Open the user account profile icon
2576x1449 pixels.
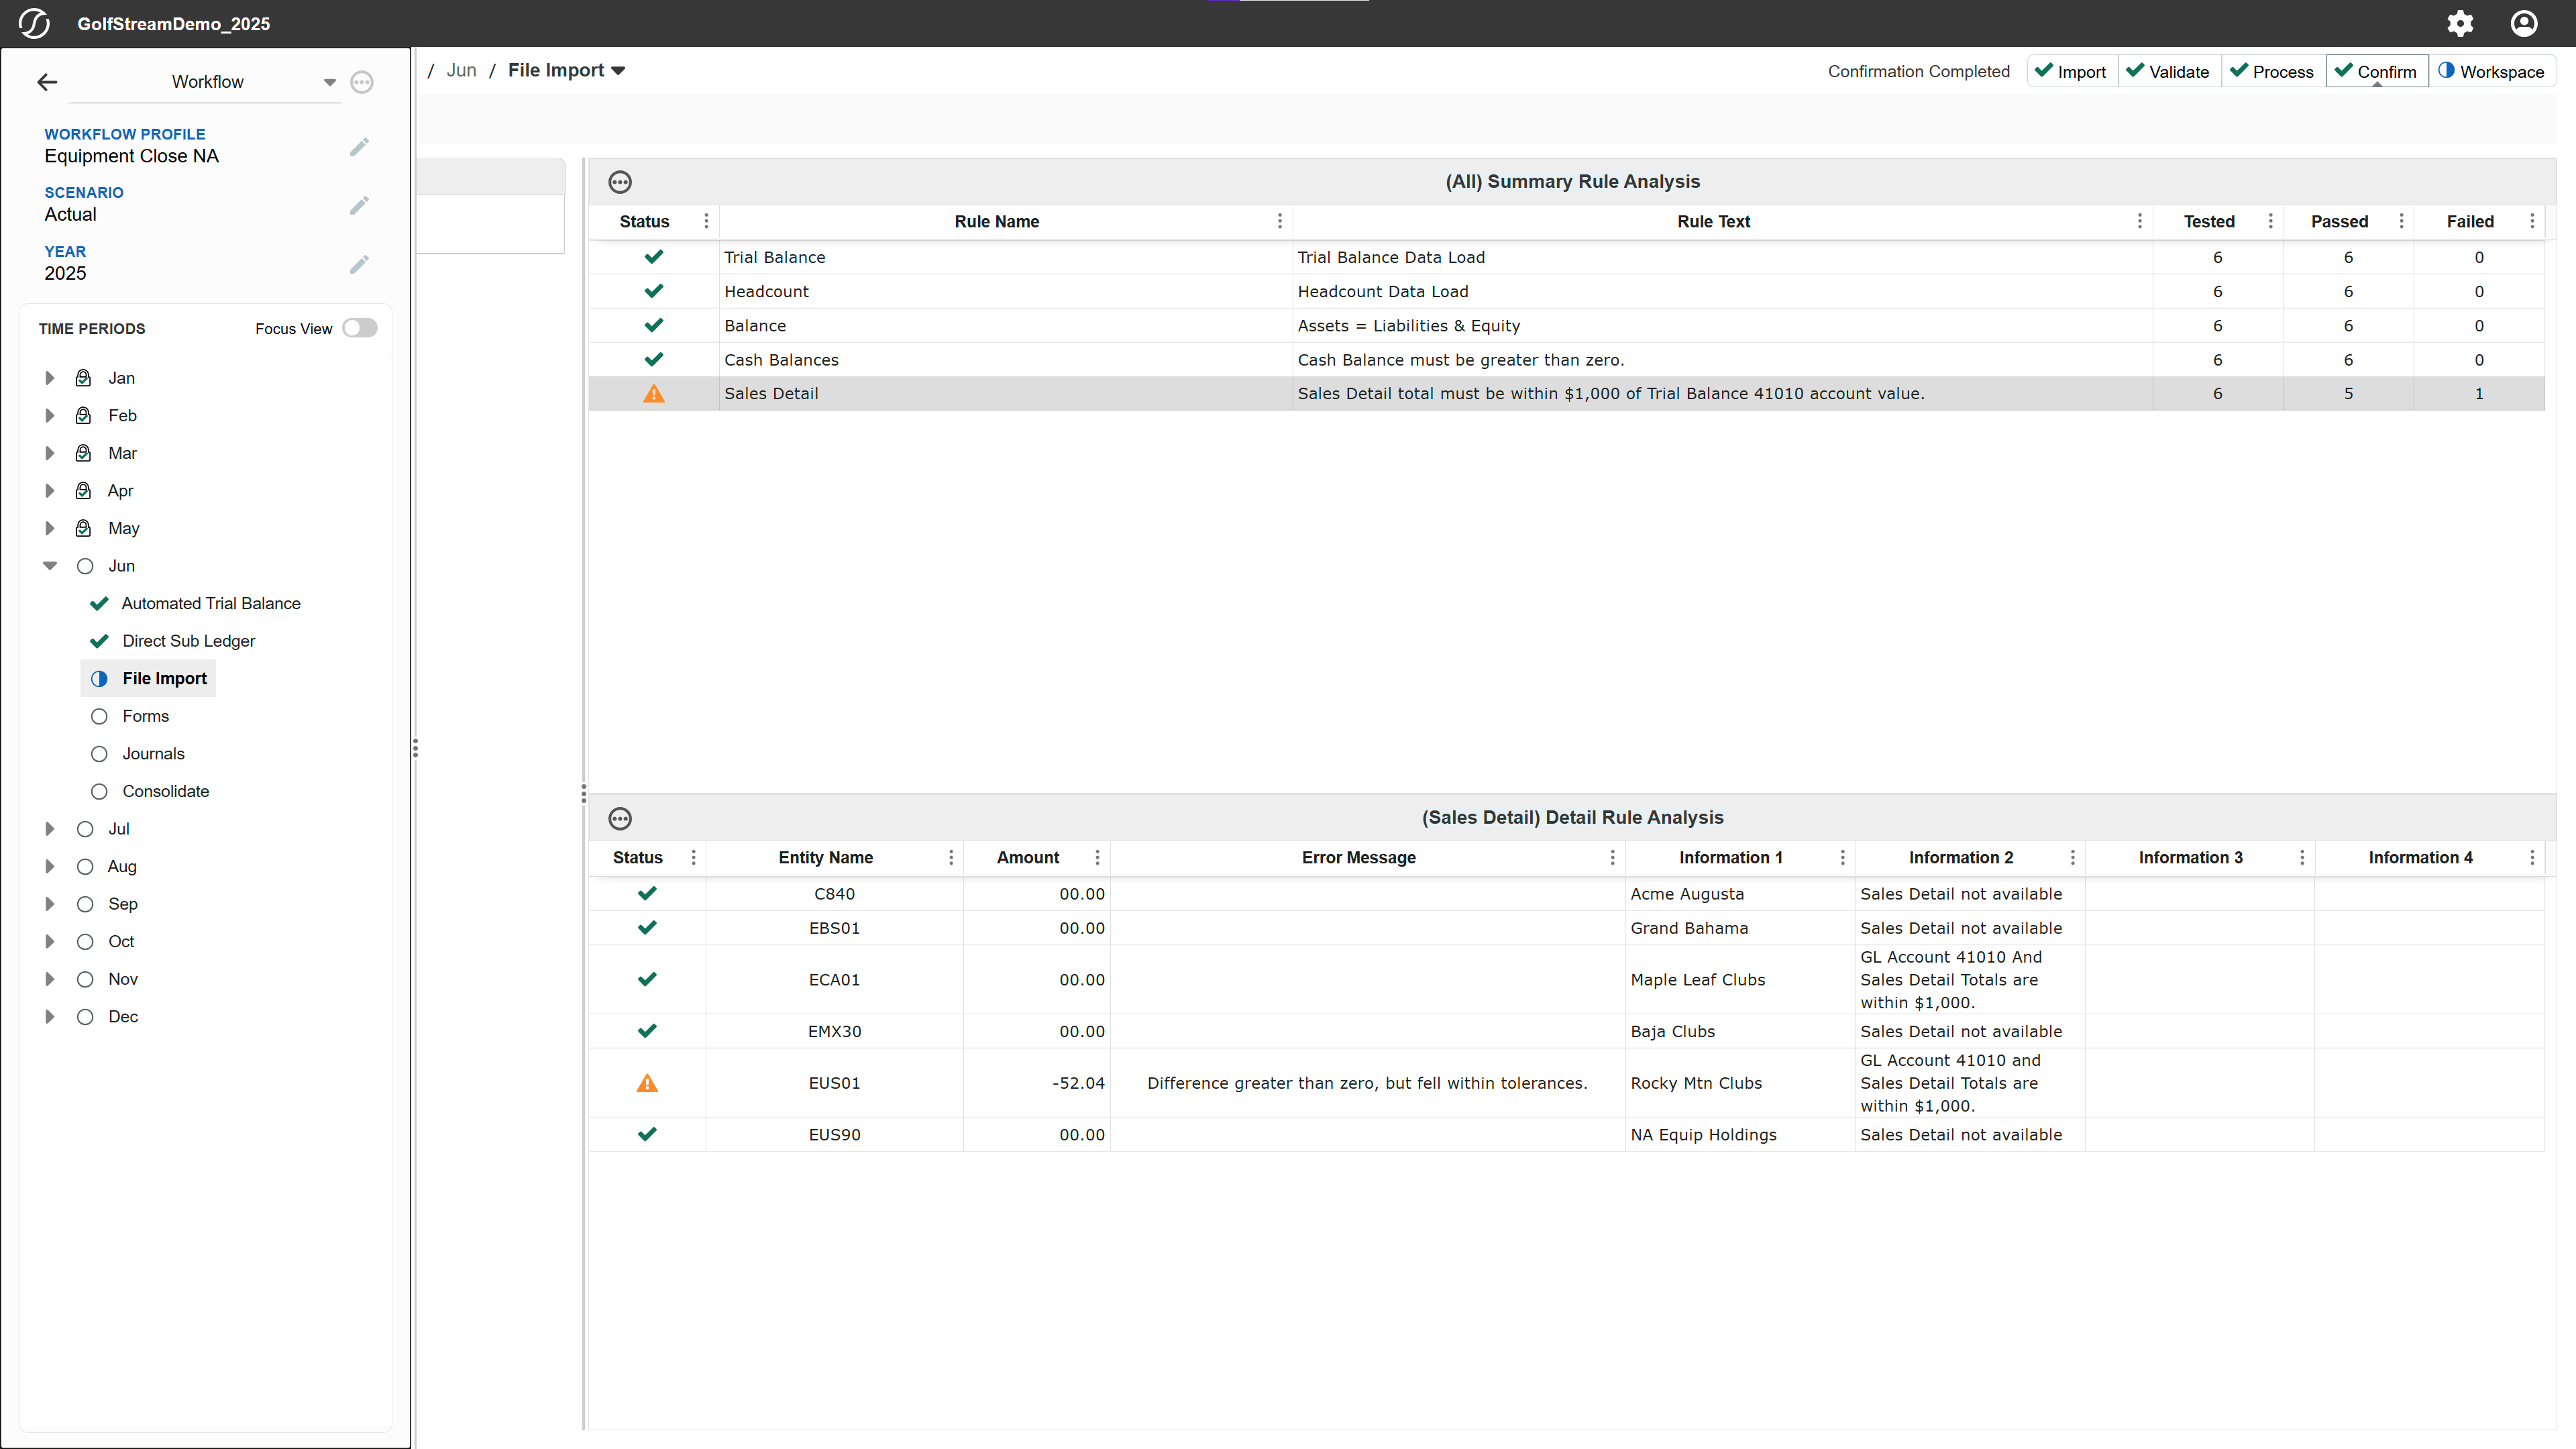[2524, 23]
